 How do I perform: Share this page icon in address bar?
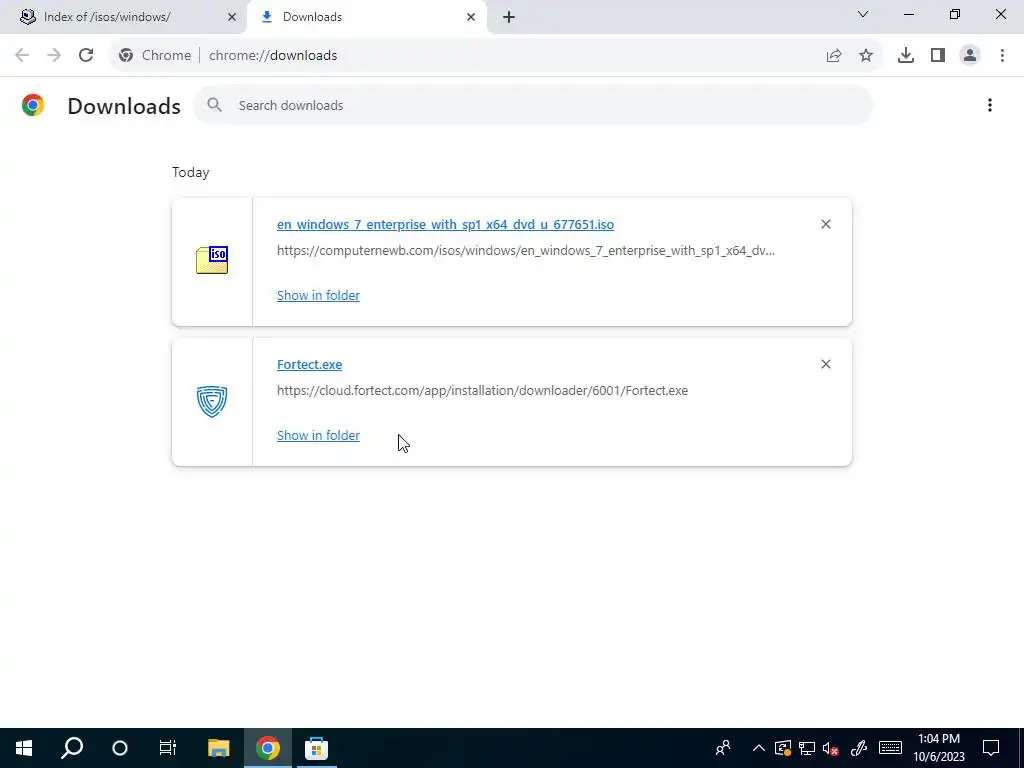click(834, 56)
